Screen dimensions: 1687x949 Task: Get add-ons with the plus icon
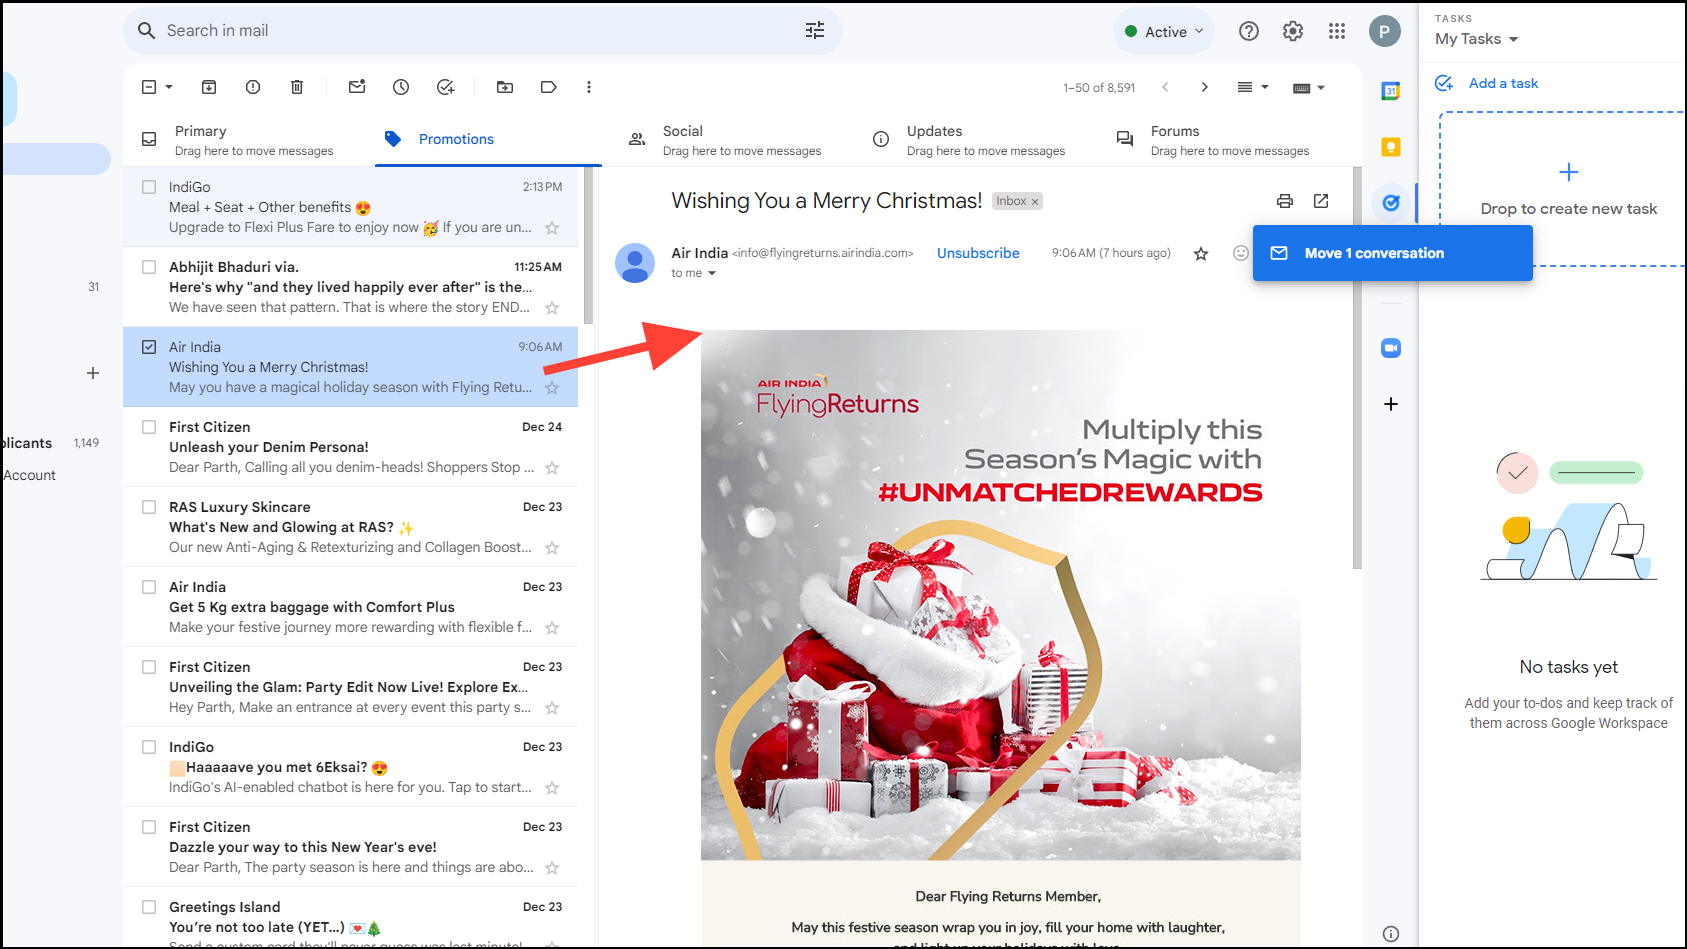(1391, 404)
